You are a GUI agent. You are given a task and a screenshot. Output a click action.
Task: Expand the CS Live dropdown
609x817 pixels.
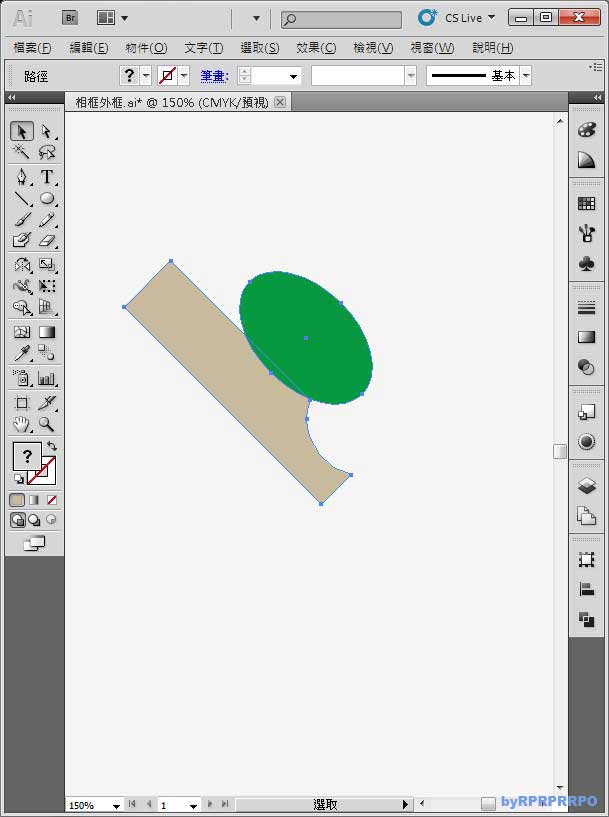click(x=491, y=17)
